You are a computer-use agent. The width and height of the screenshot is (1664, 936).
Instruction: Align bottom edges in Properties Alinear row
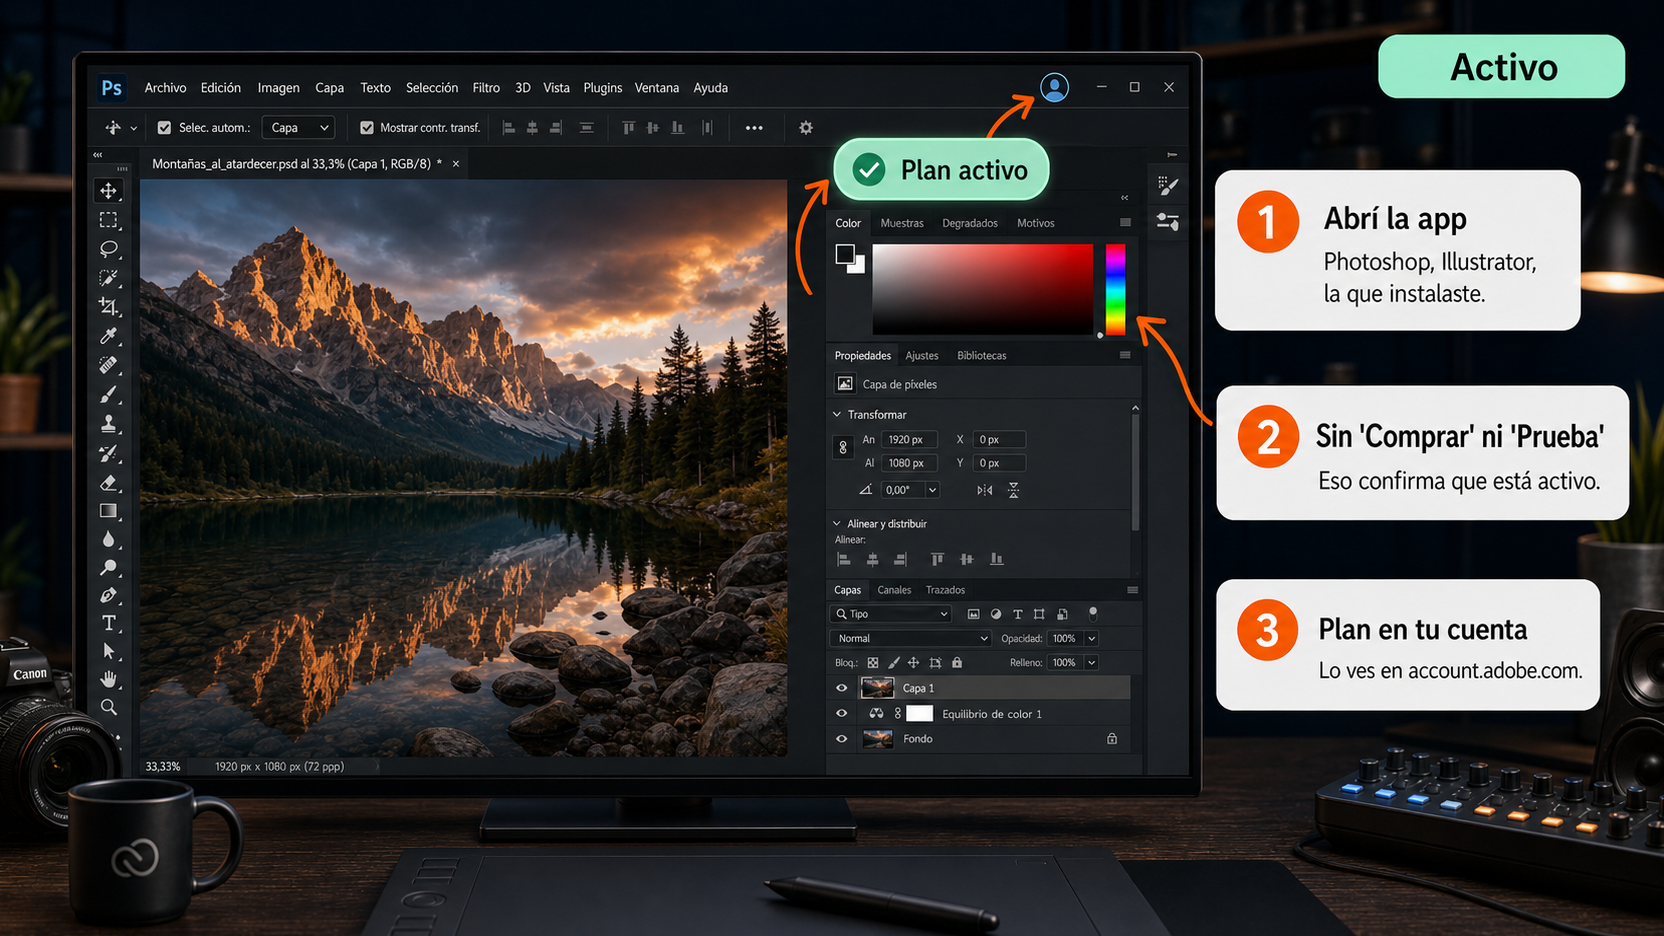tap(996, 560)
